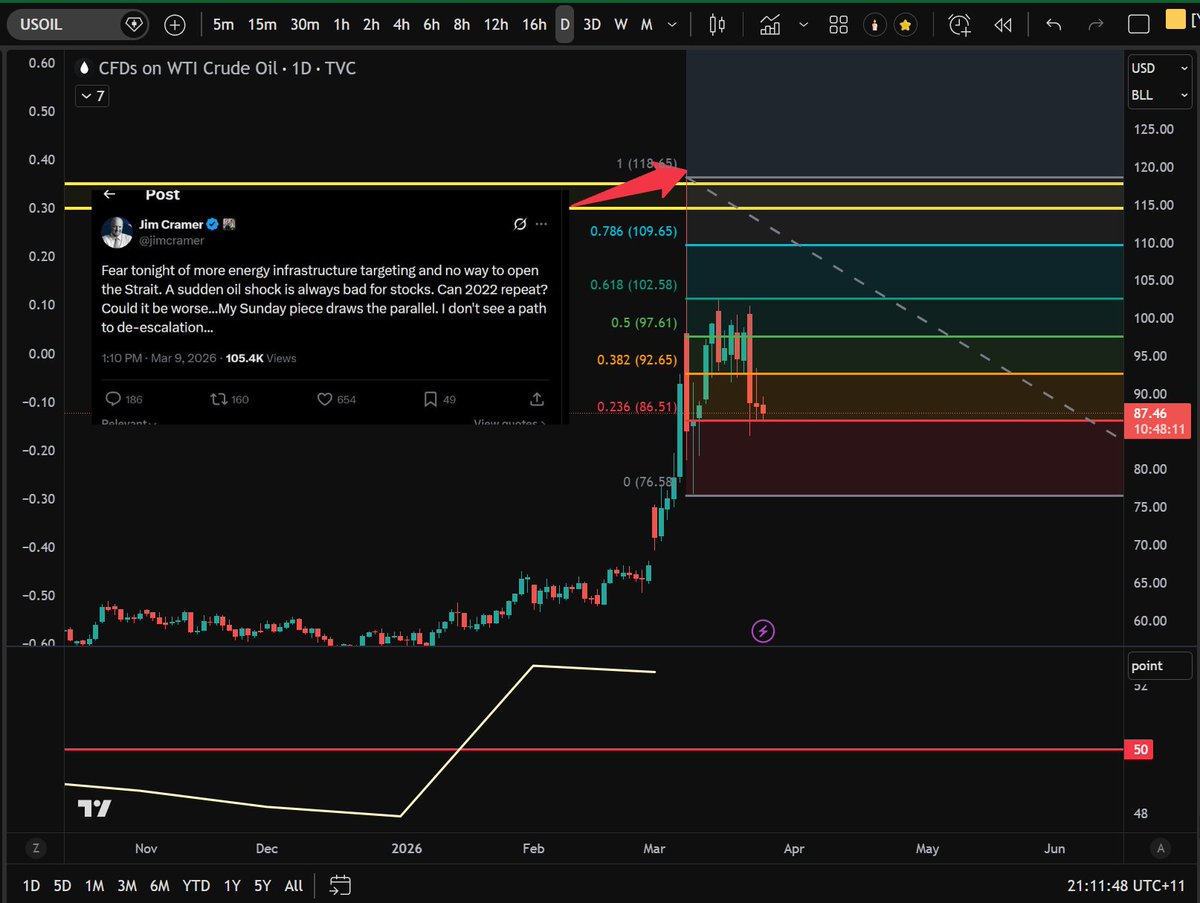This screenshot has height=903, width=1200.
Task: Switch to the 15m timeframe
Action: point(262,25)
